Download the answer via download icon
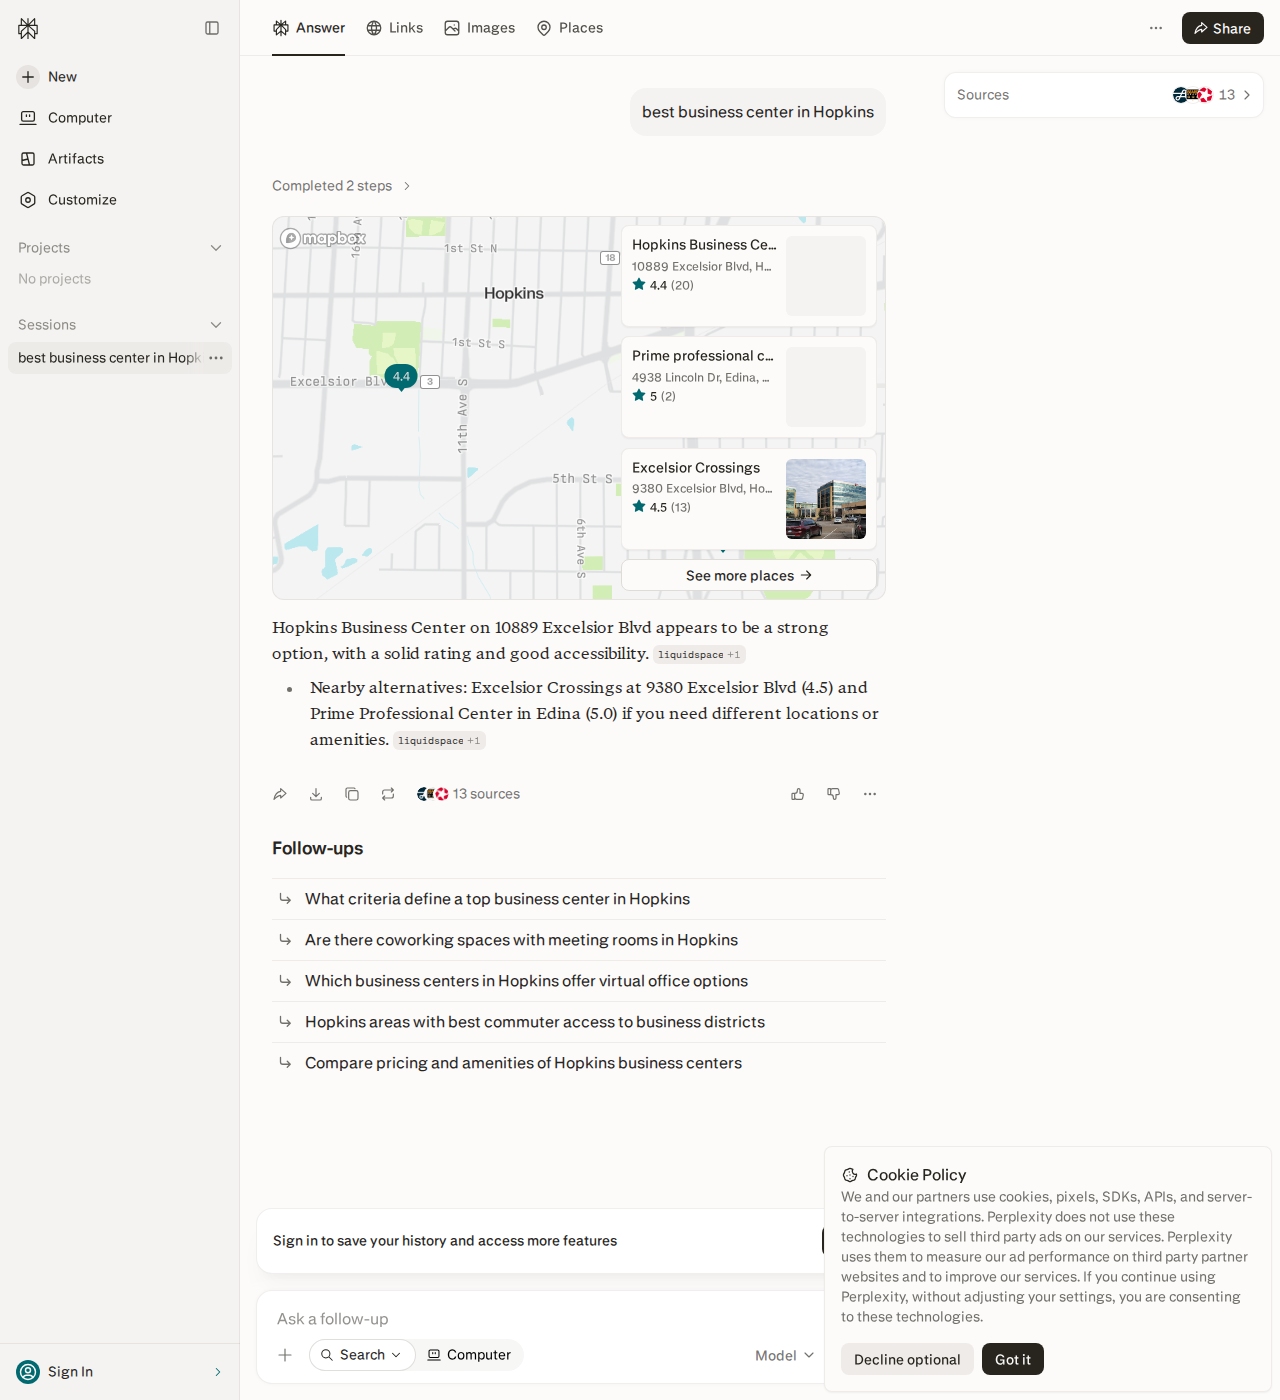The height and width of the screenshot is (1400, 1280). point(316,794)
